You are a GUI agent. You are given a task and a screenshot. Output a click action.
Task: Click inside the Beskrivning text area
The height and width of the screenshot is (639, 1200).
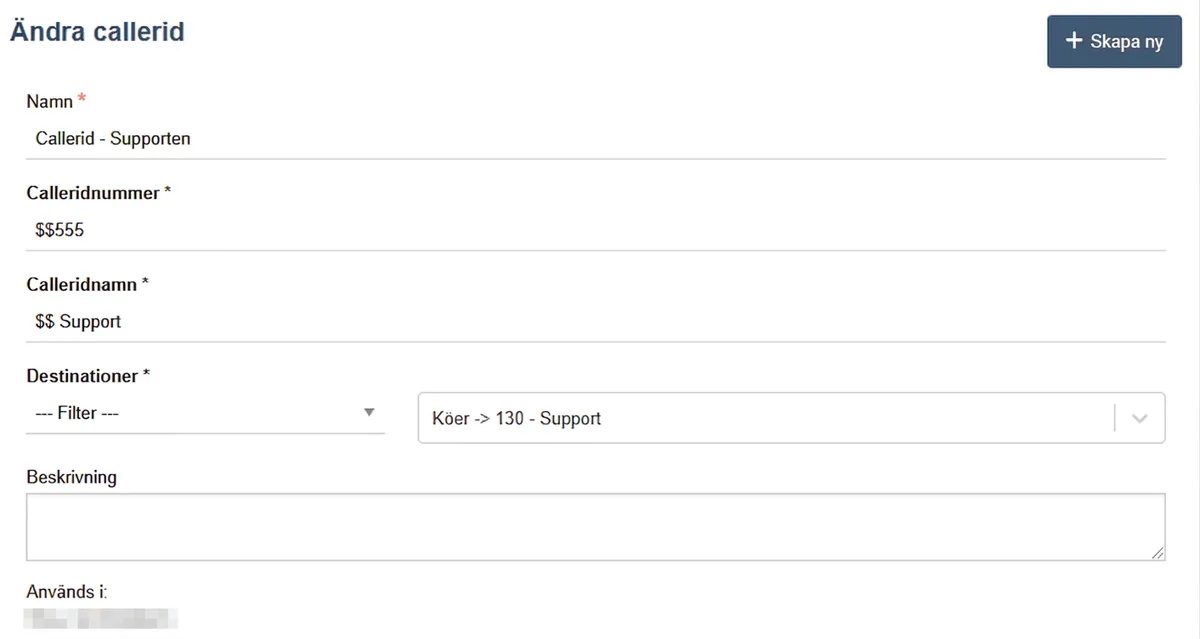click(595, 526)
